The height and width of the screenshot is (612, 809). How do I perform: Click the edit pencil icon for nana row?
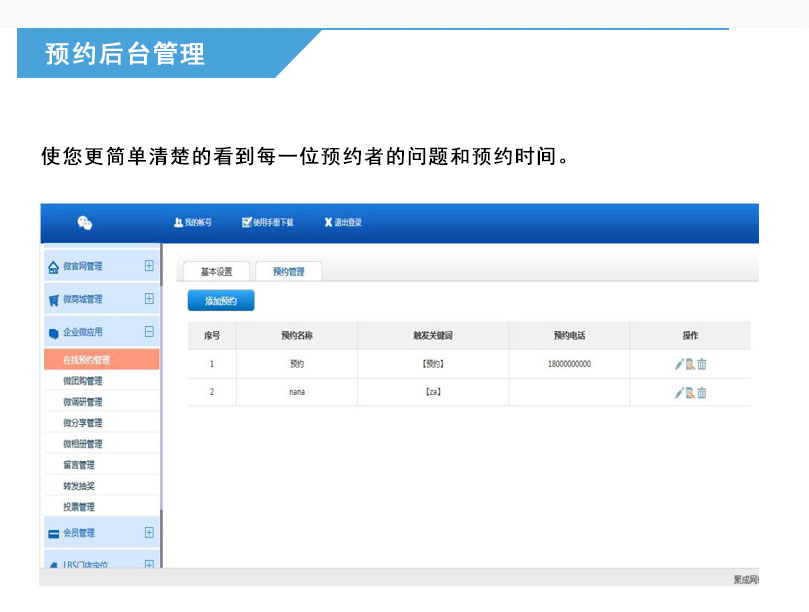click(x=679, y=392)
